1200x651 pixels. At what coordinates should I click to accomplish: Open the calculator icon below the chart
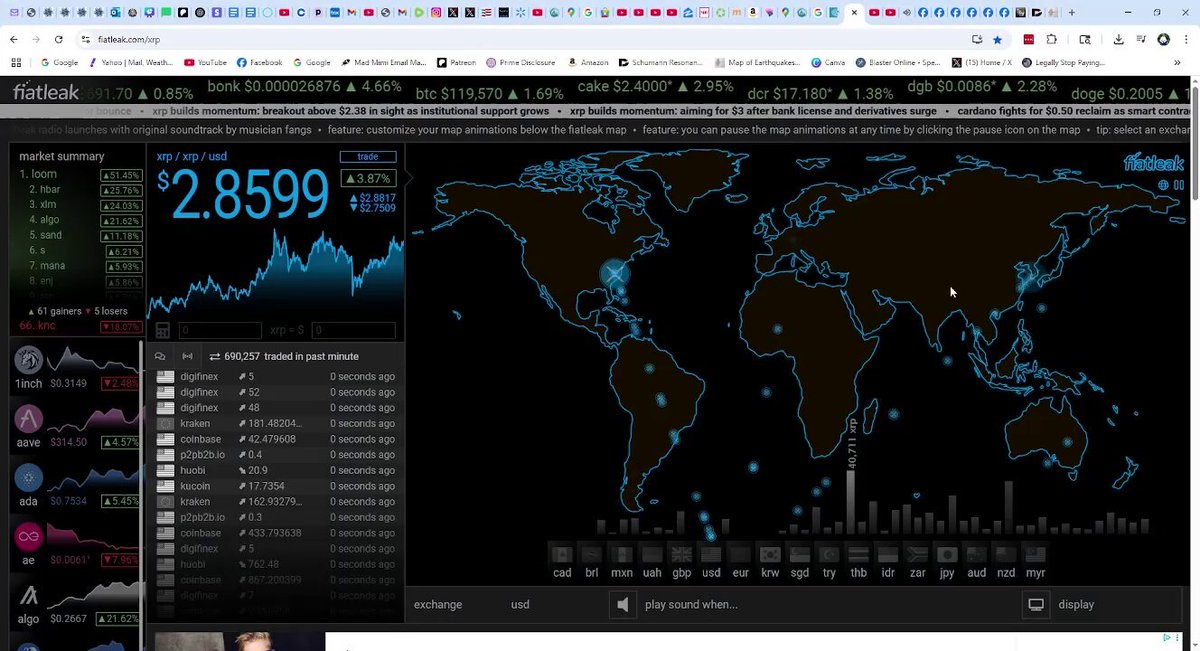coord(163,331)
